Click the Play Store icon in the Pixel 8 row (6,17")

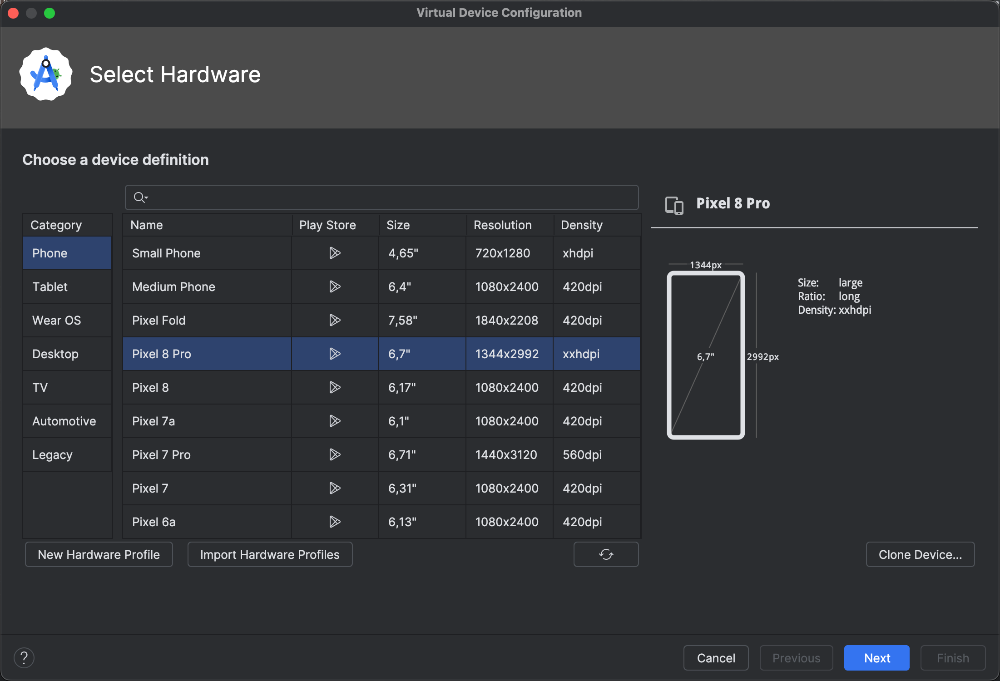pos(335,388)
